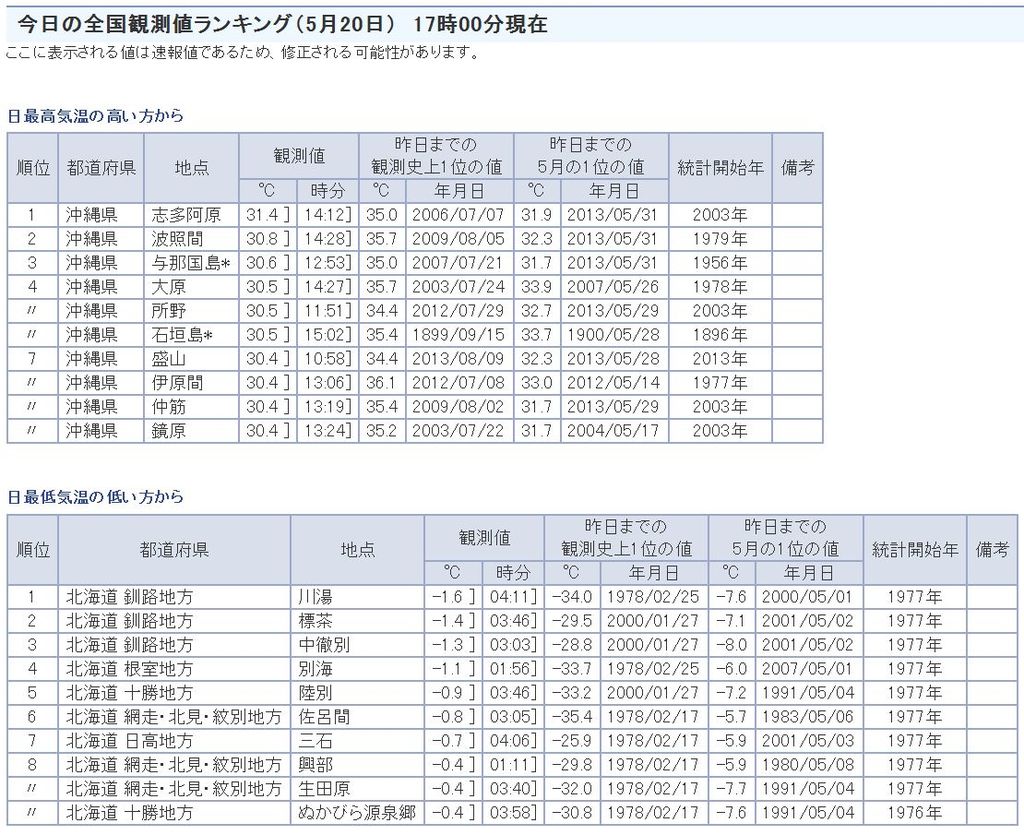The height and width of the screenshot is (835, 1024).
Task: Click the 志多阿原 station name
Action: pyautogui.click(x=186, y=215)
